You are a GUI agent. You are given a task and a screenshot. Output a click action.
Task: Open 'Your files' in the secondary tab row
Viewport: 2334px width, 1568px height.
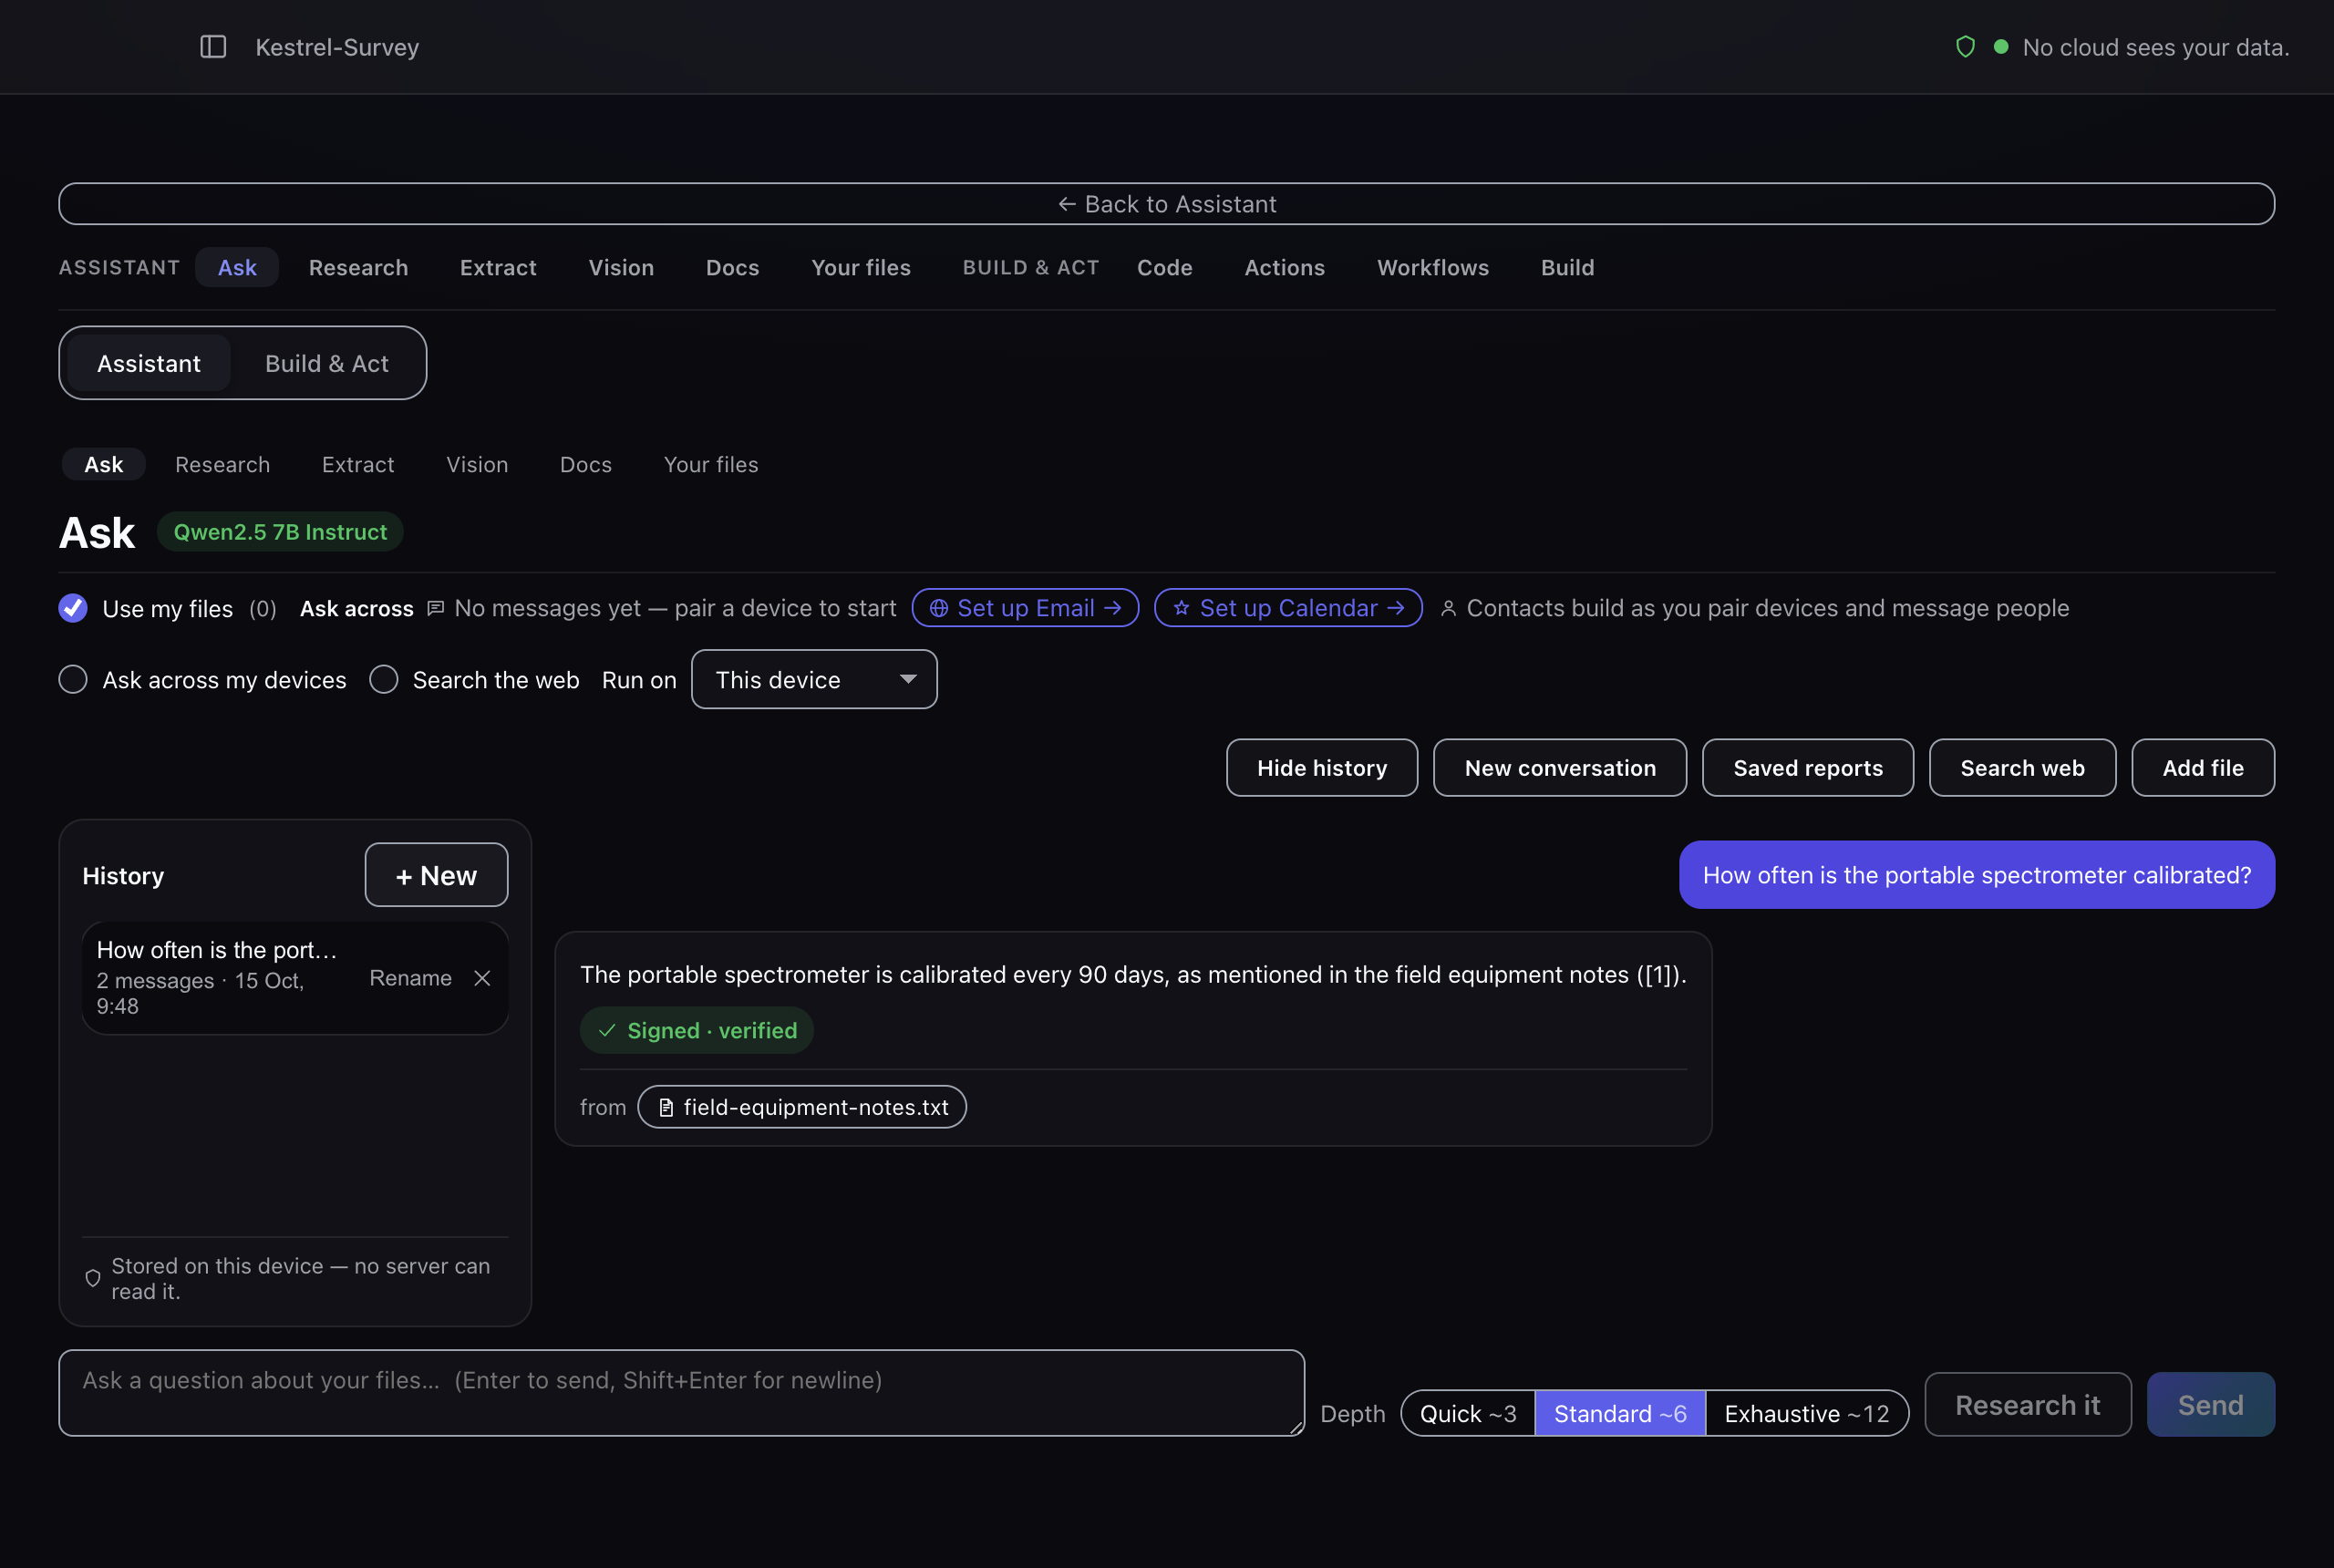coord(711,465)
